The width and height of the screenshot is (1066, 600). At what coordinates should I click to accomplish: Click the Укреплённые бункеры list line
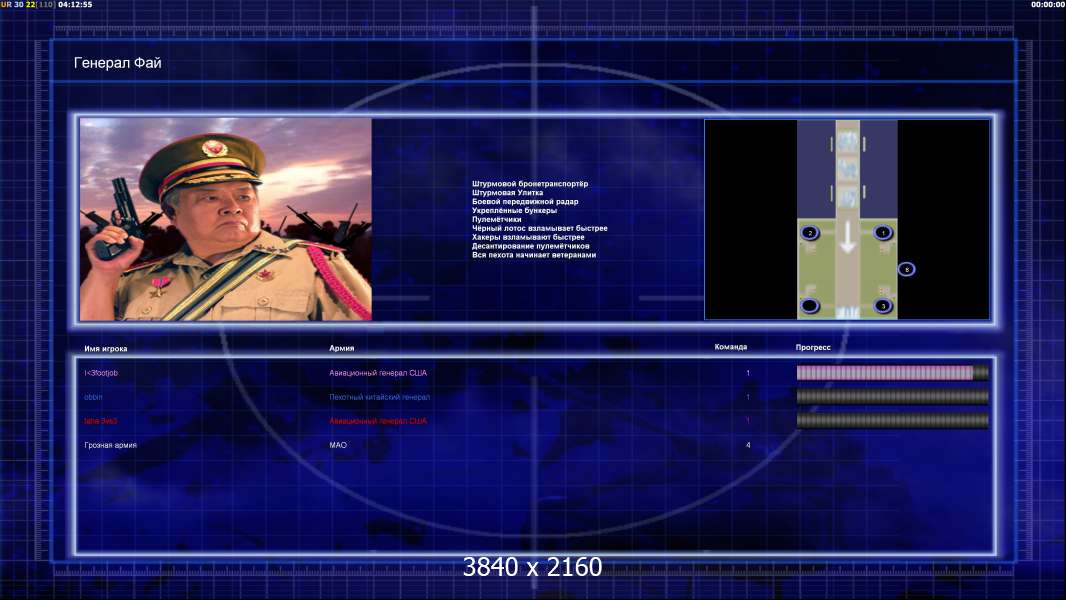(x=514, y=210)
